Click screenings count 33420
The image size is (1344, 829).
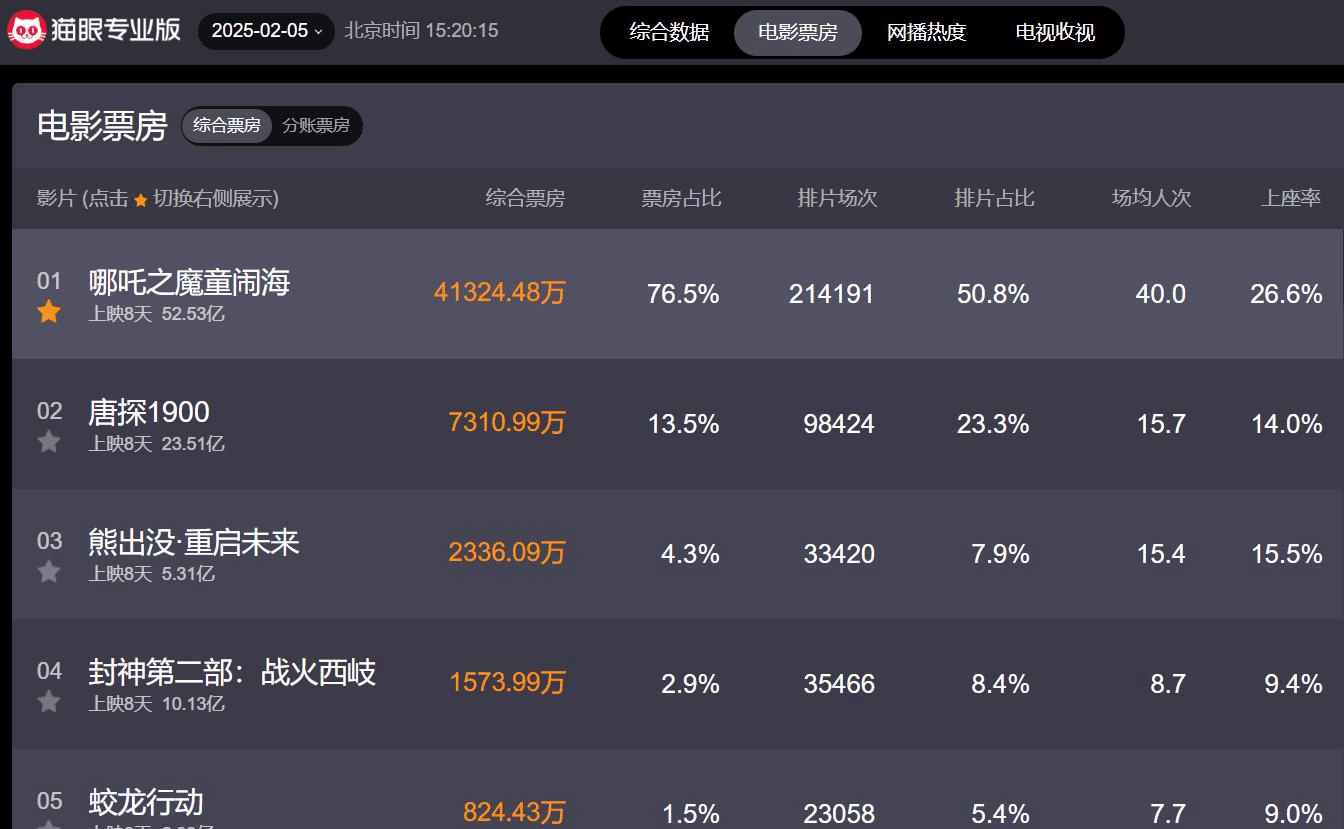point(838,554)
